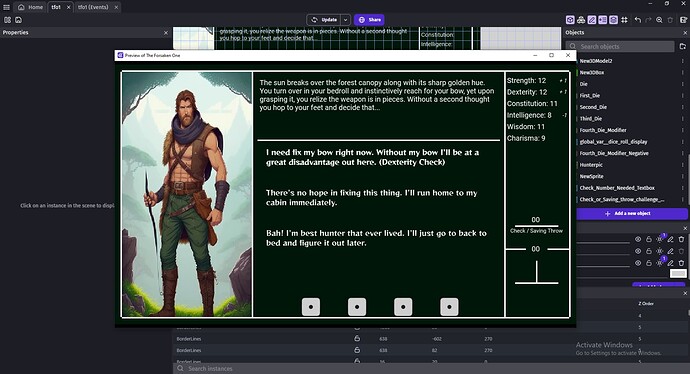This screenshot has width=690, height=374.
Task: Toggle the layers panel toolbar icon
Action: [613, 20]
